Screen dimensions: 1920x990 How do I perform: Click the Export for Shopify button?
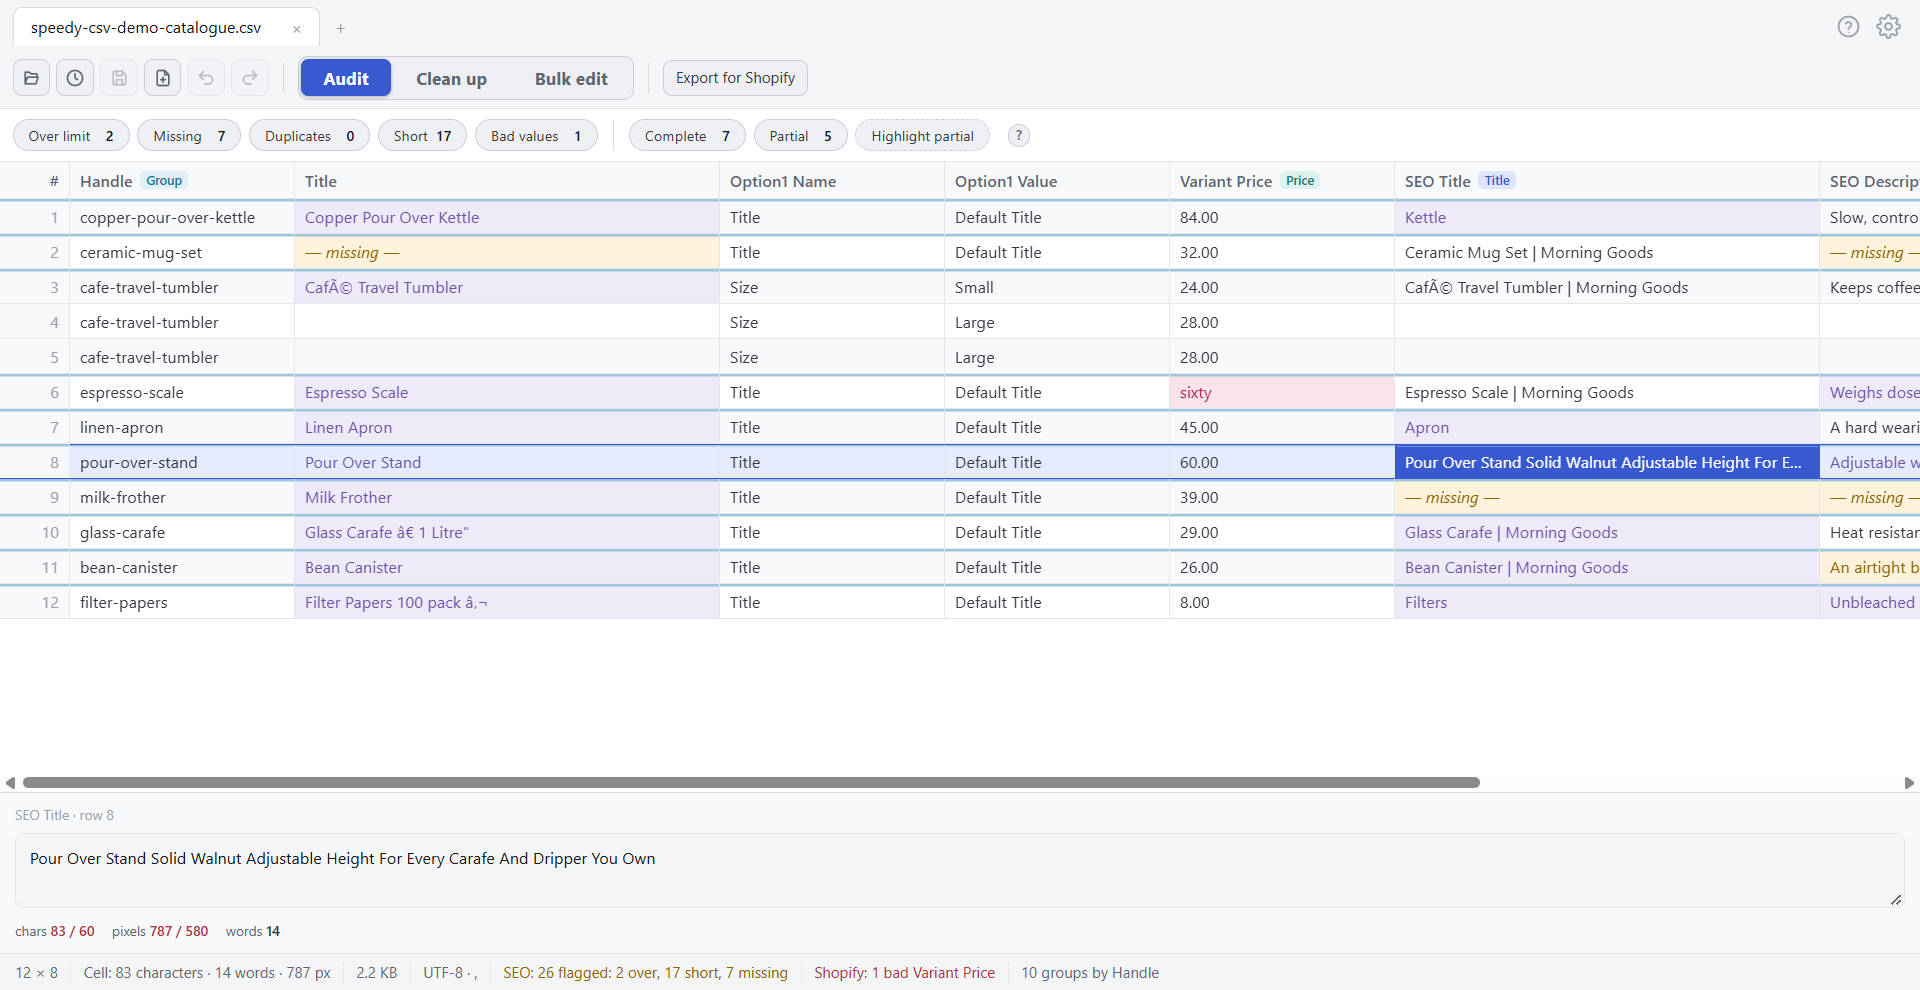click(735, 78)
